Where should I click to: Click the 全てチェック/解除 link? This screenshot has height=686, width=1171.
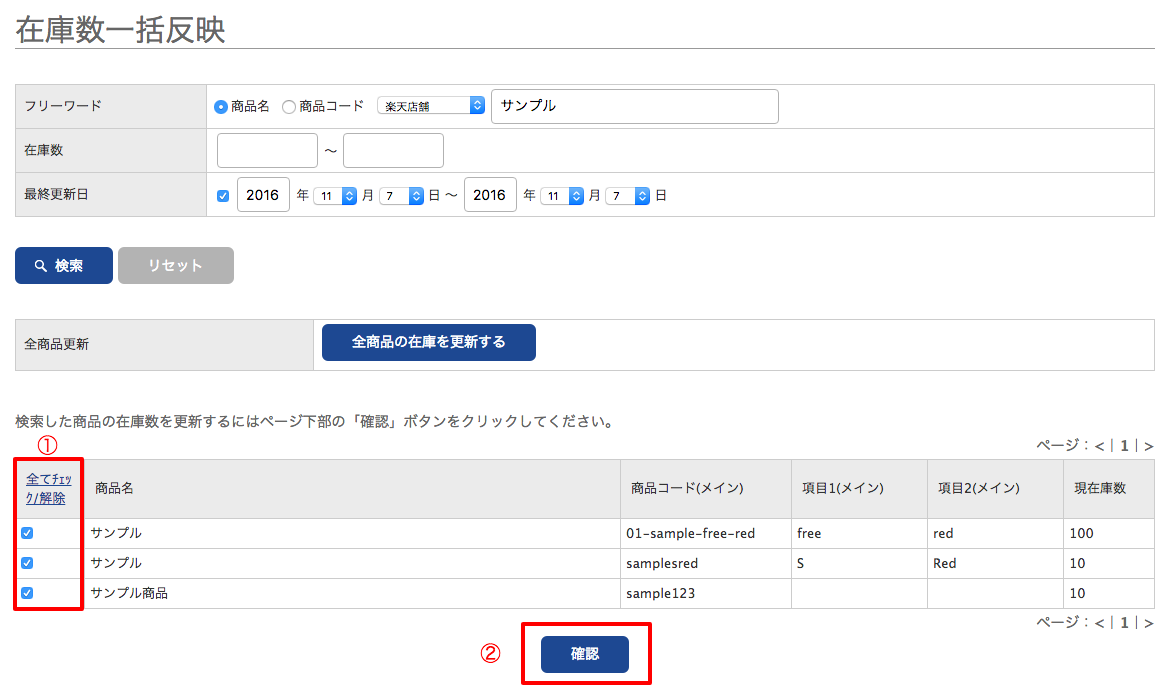click(x=48, y=489)
